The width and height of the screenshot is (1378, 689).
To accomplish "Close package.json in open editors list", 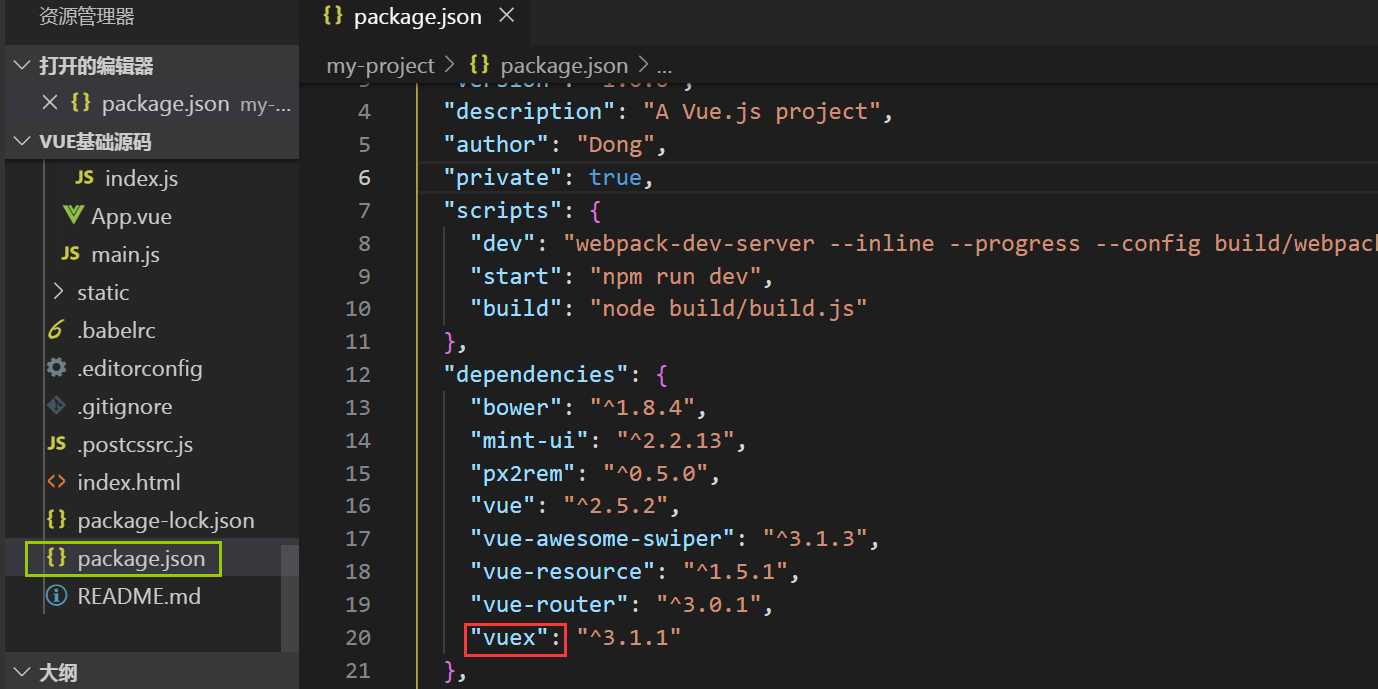I will pos(50,103).
